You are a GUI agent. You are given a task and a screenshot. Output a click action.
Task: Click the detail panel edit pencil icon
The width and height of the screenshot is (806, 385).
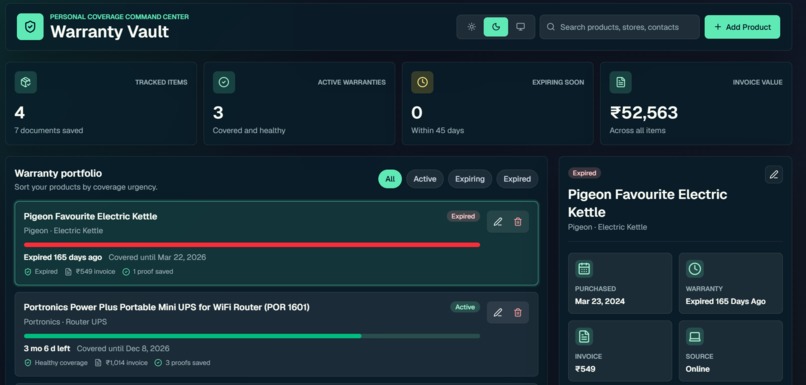774,175
